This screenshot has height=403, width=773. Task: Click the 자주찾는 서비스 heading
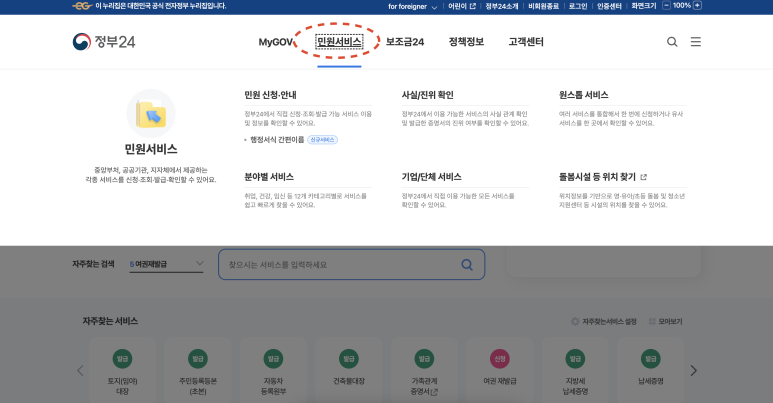pos(110,321)
